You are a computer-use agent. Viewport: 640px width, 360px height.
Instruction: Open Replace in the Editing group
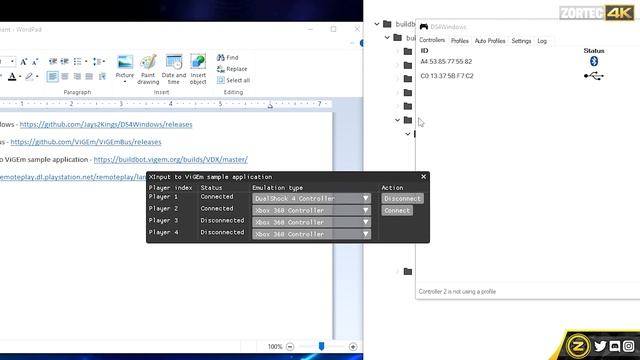point(232,69)
